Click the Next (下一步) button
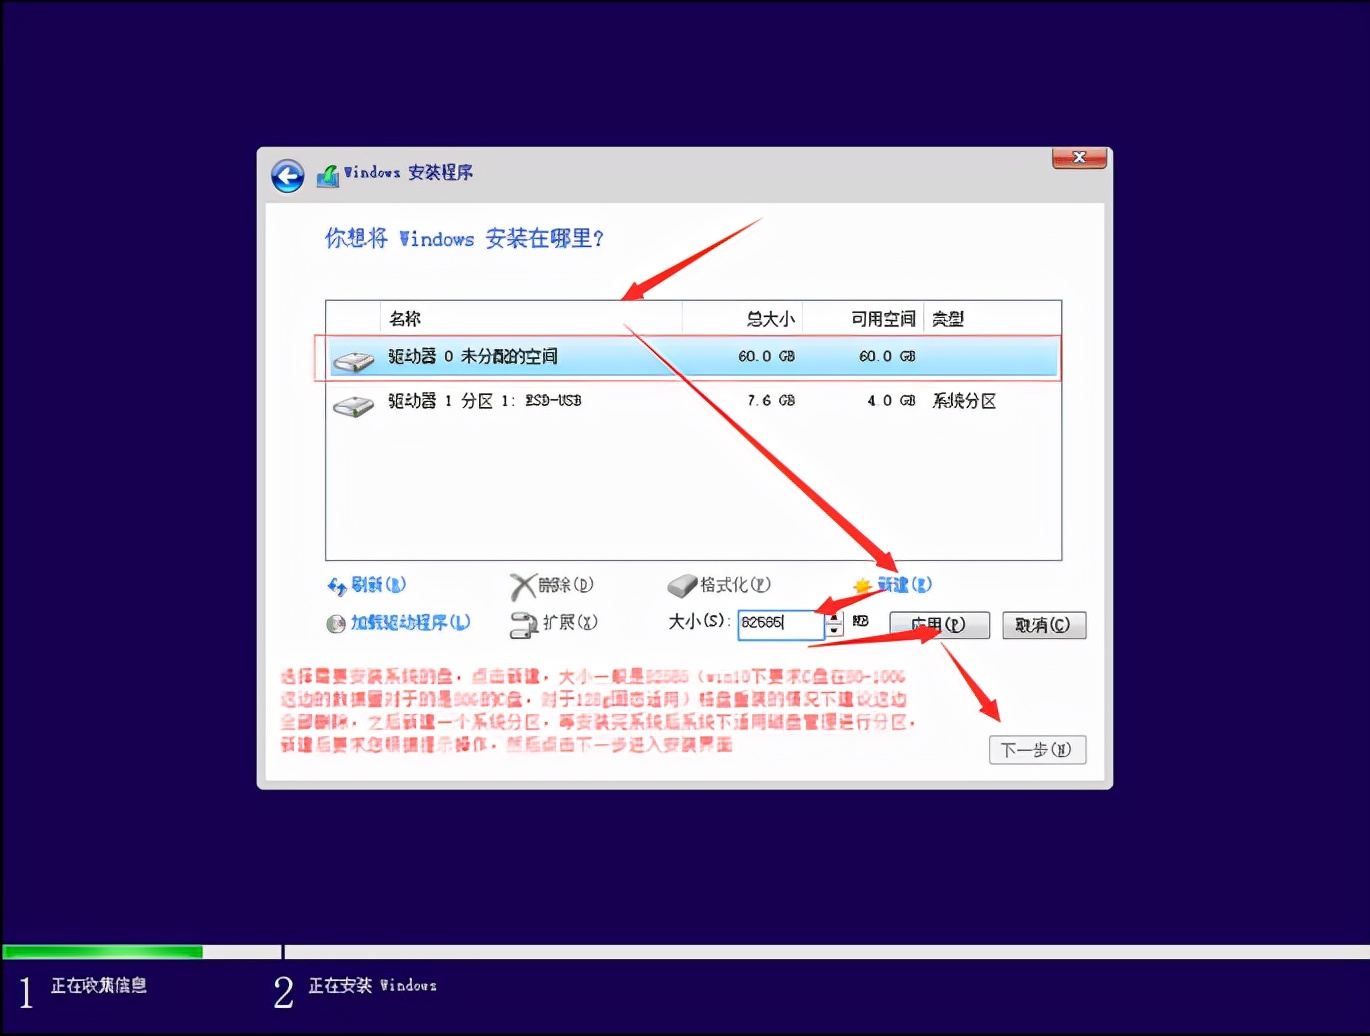Screen dimensions: 1370x1036 1037,749
